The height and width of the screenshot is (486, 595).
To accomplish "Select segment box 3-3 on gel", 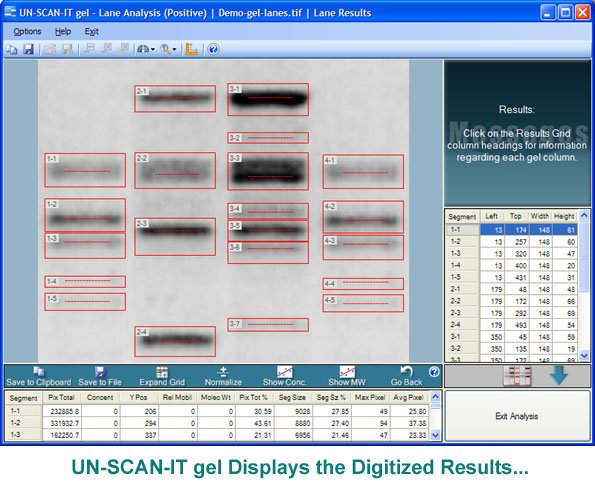I will point(268,171).
